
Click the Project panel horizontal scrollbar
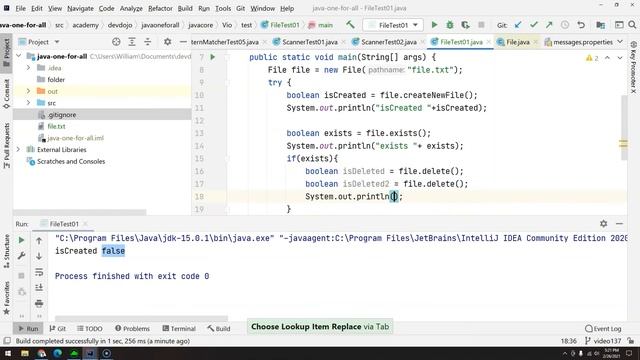[x=80, y=212]
